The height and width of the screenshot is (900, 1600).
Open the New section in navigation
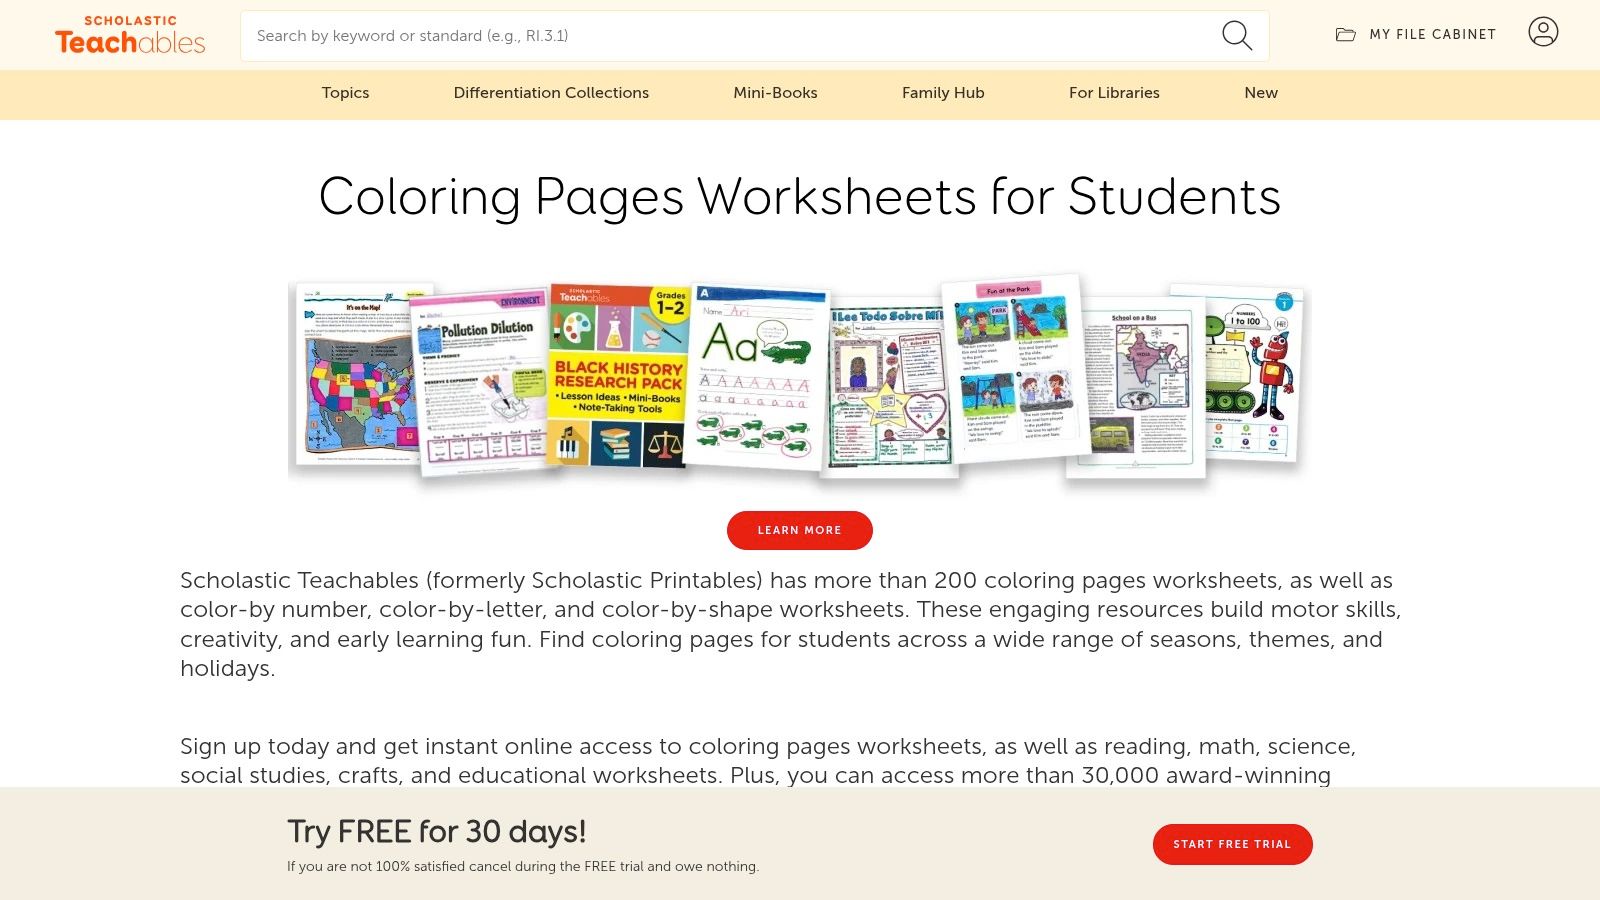coord(1260,93)
